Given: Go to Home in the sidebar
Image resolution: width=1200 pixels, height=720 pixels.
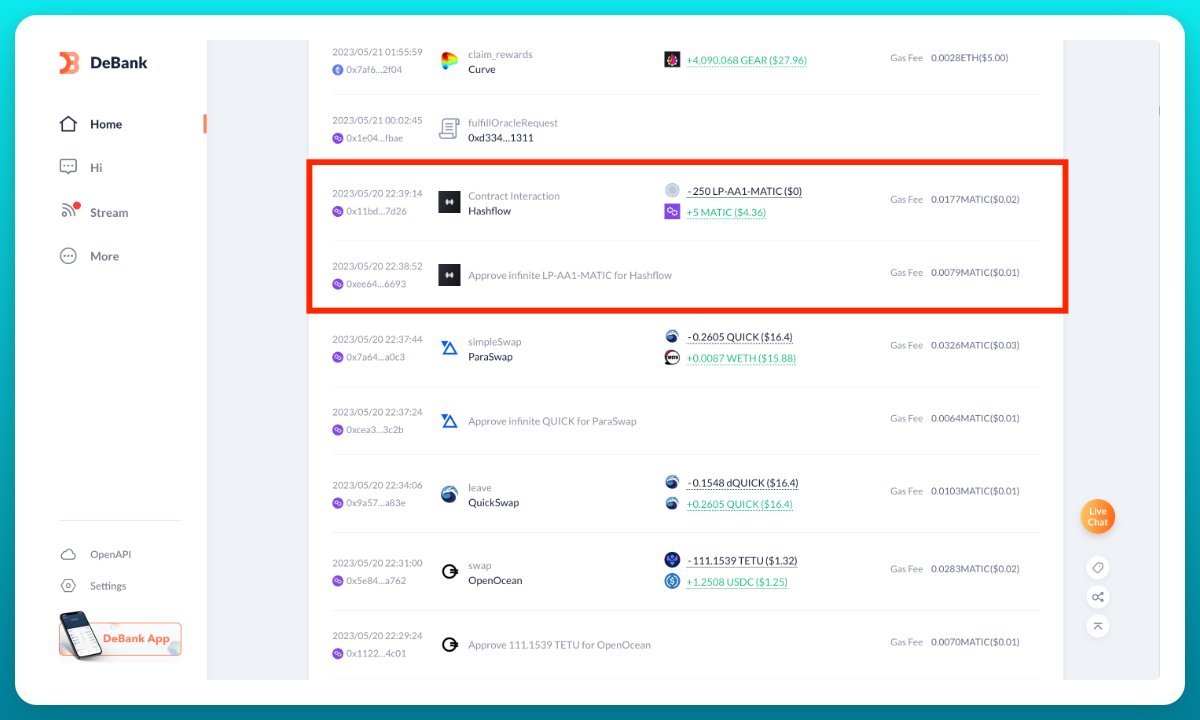Looking at the screenshot, I should coord(106,124).
